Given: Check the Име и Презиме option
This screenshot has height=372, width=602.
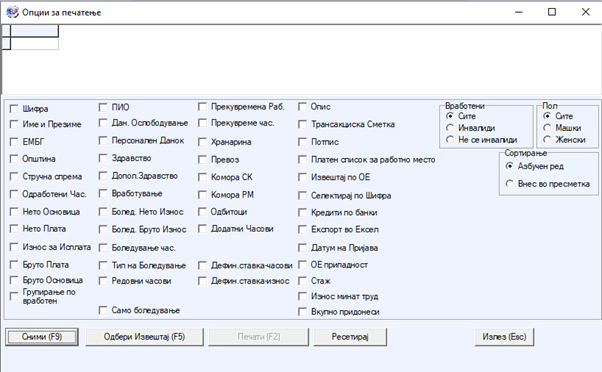Looking at the screenshot, I should (14, 124).
